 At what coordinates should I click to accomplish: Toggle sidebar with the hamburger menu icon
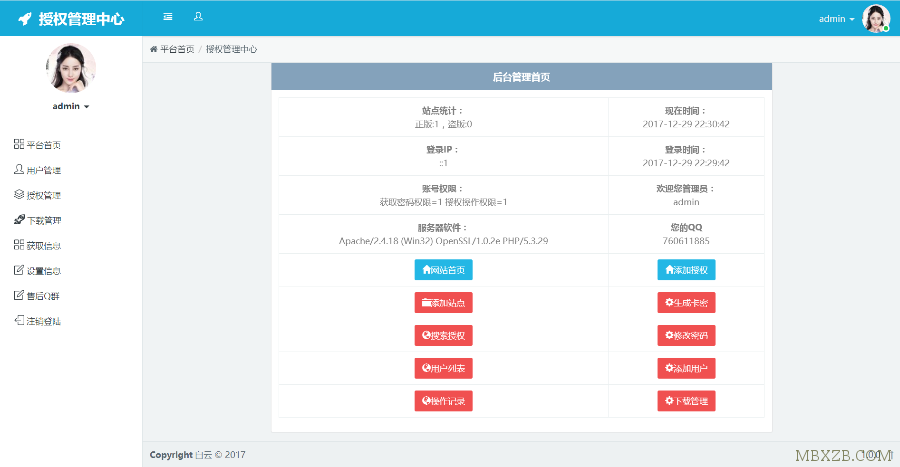pyautogui.click(x=168, y=17)
